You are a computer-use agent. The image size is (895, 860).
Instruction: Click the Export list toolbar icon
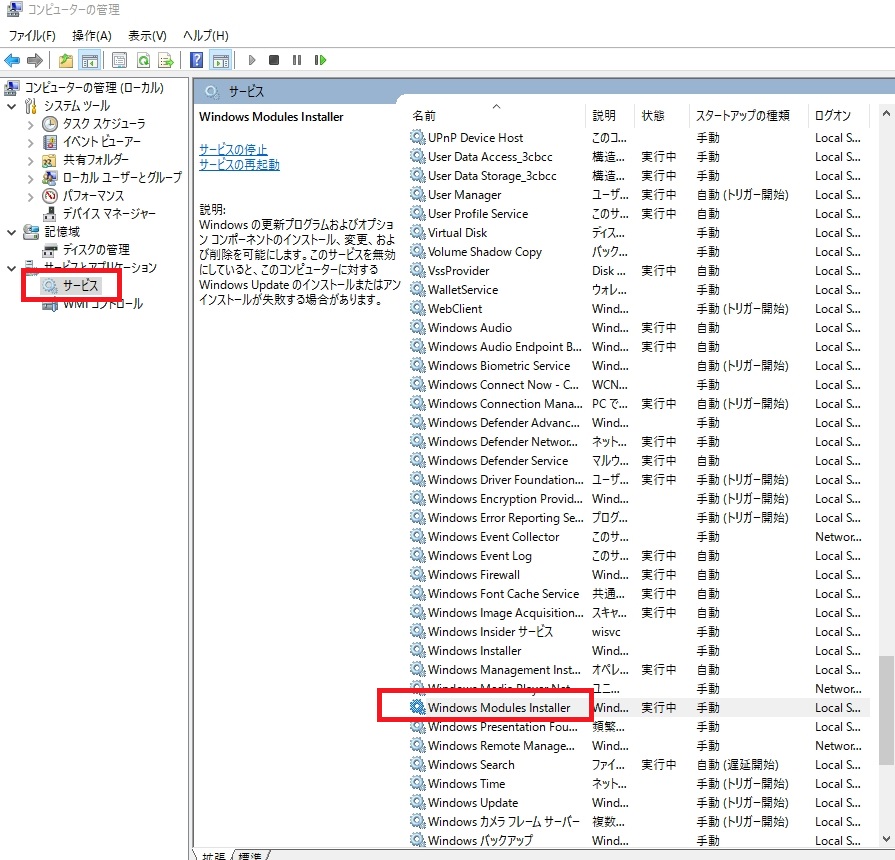point(166,60)
